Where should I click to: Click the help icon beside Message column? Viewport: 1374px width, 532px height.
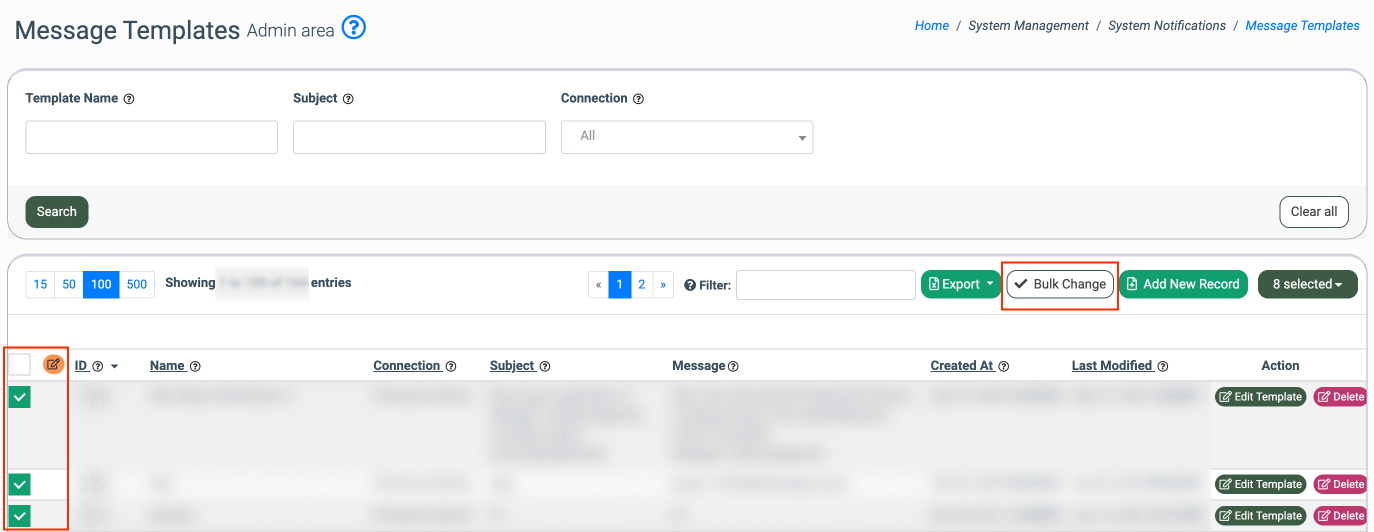click(x=733, y=366)
